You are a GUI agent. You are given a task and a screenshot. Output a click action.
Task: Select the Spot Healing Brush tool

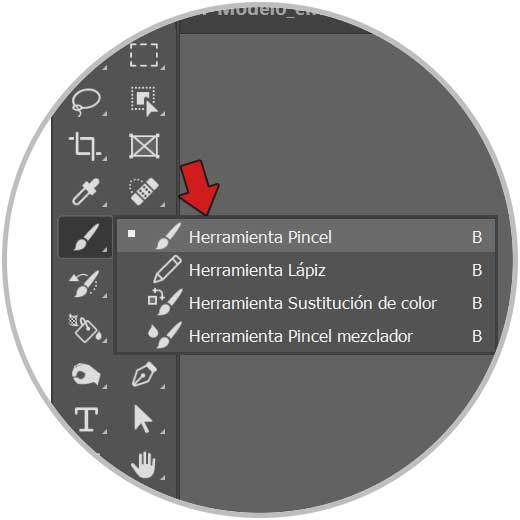coord(144,191)
